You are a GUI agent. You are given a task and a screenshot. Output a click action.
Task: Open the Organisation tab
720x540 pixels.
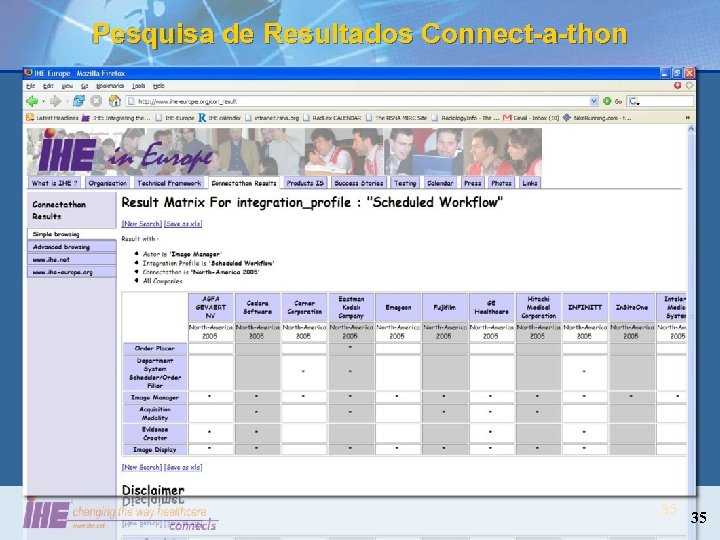107,183
